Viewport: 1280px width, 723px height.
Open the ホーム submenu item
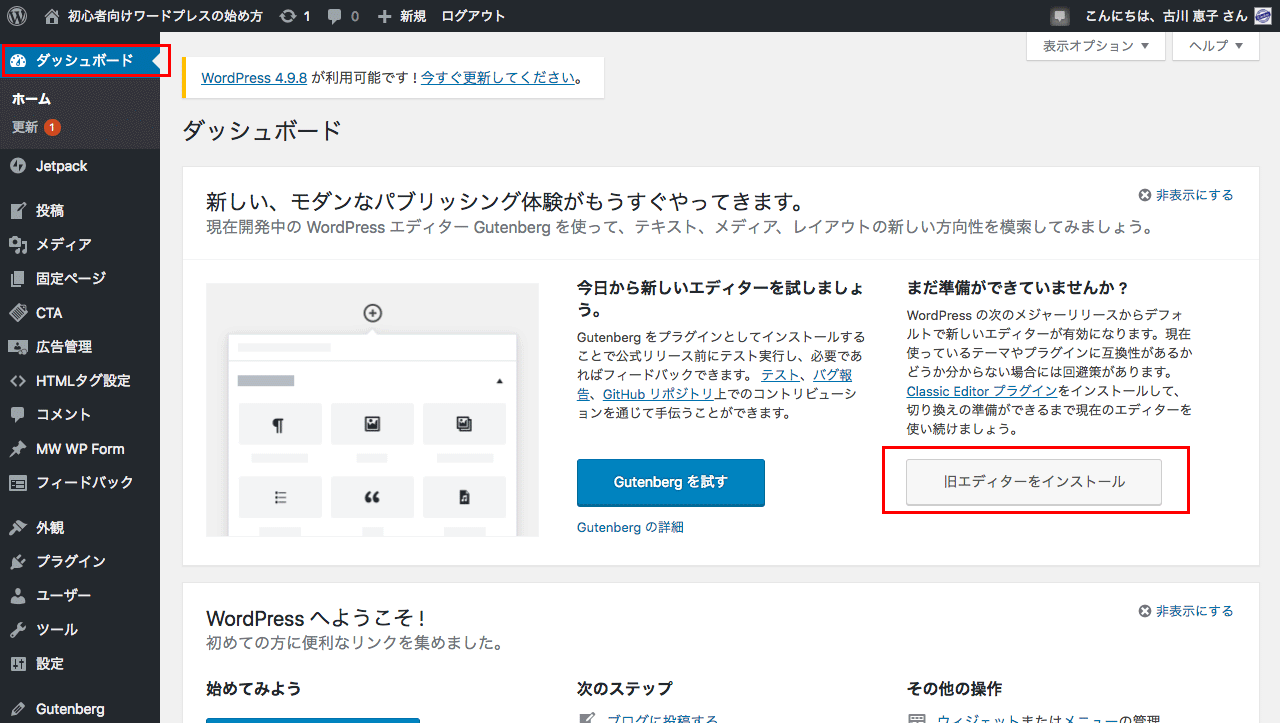pyautogui.click(x=31, y=99)
